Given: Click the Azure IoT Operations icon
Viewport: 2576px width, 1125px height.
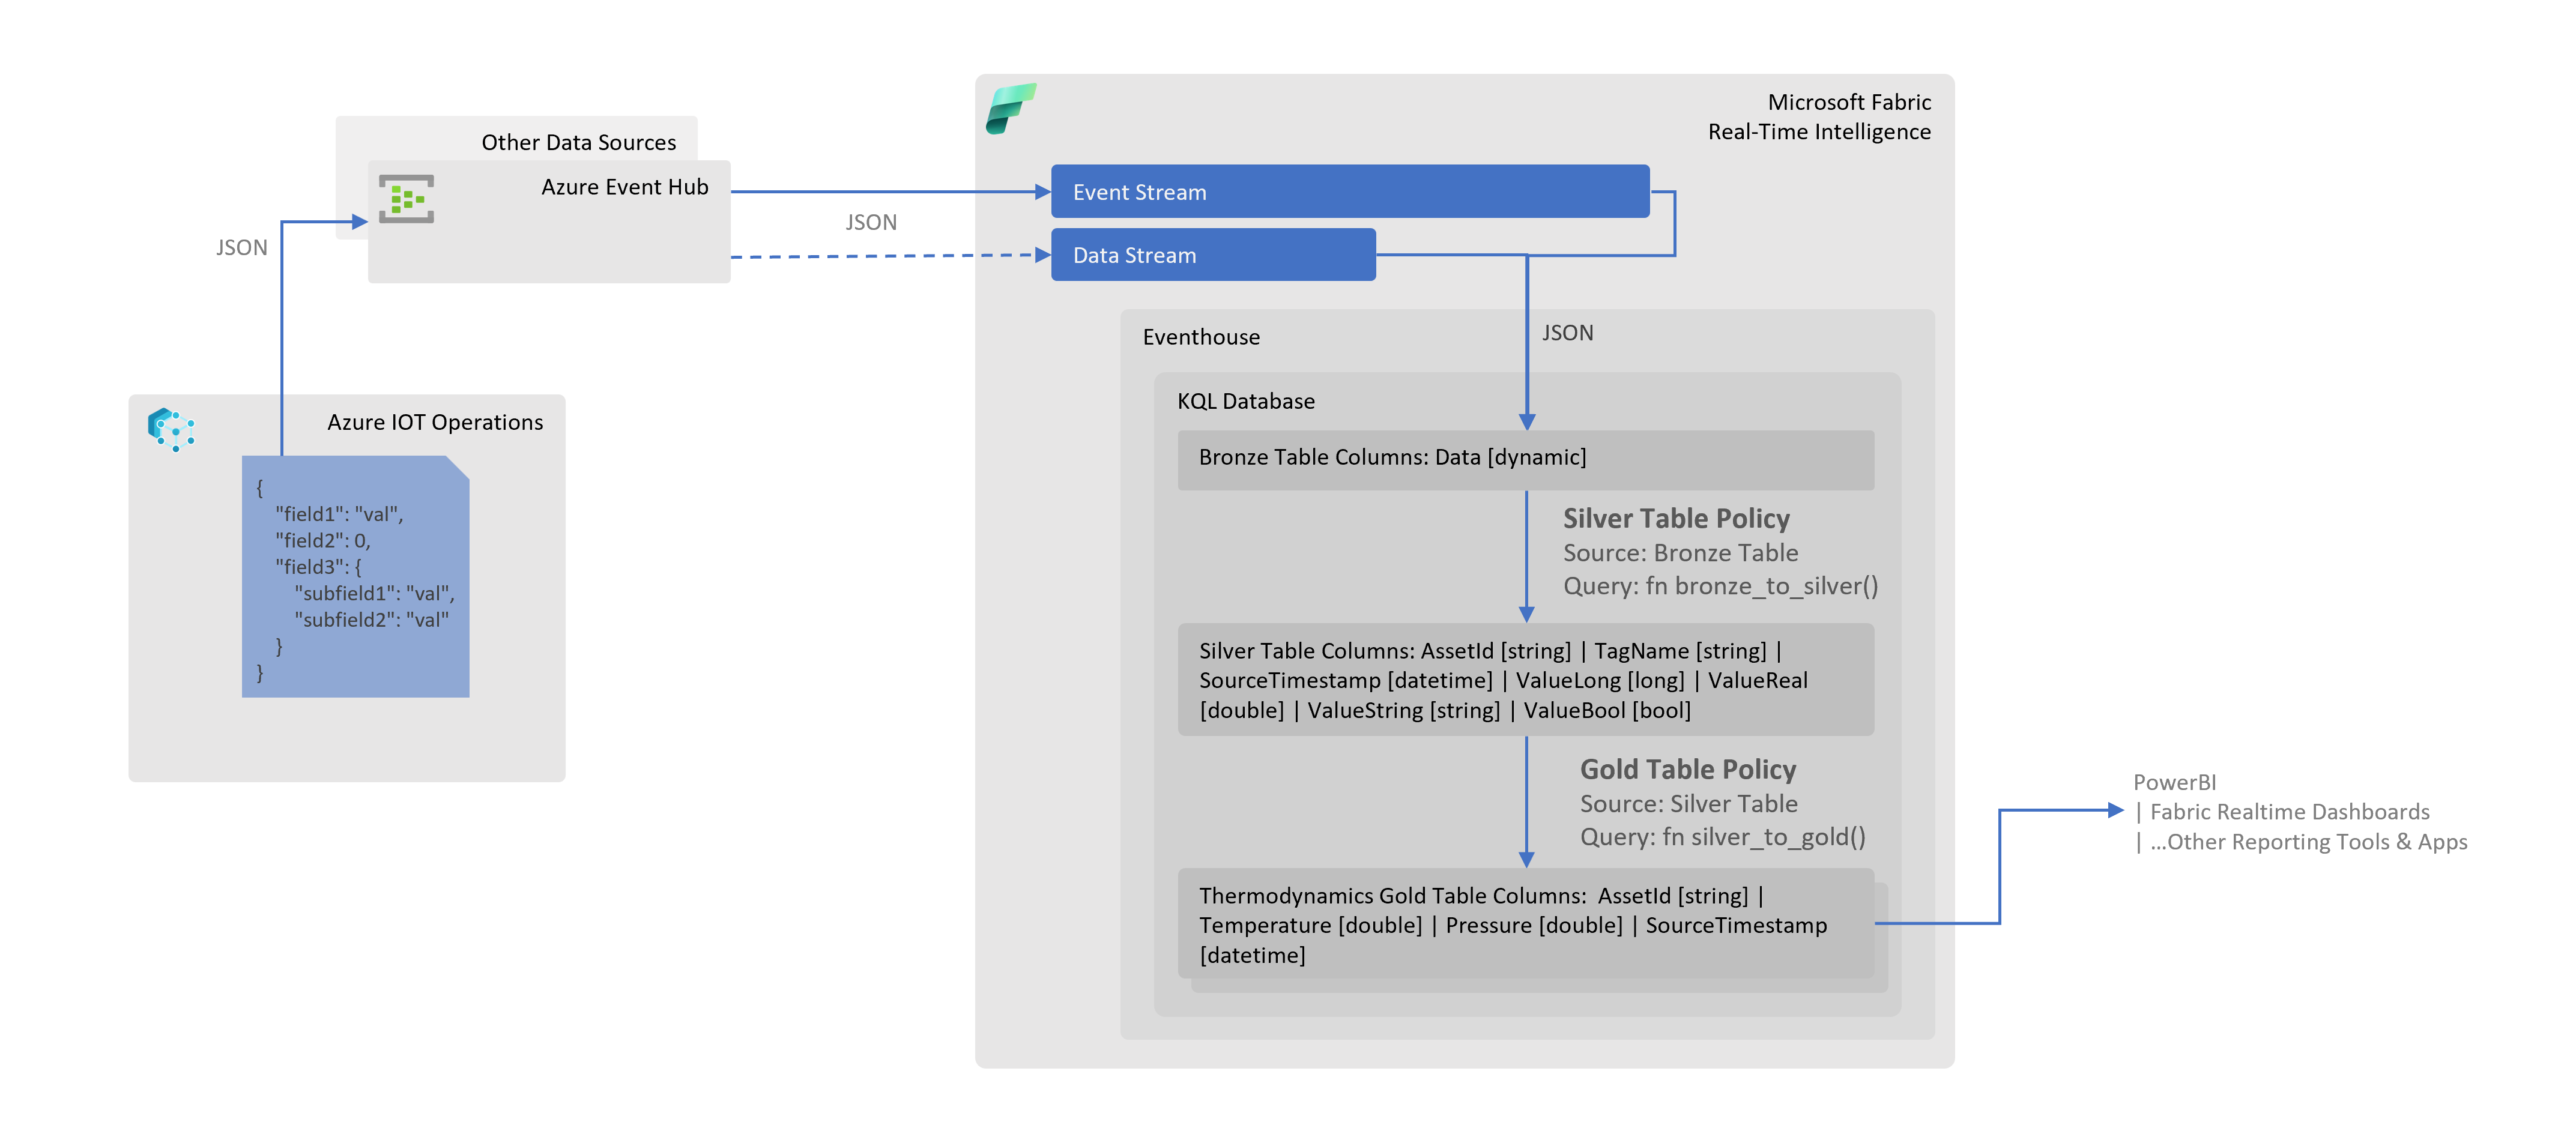Looking at the screenshot, I should [x=171, y=429].
